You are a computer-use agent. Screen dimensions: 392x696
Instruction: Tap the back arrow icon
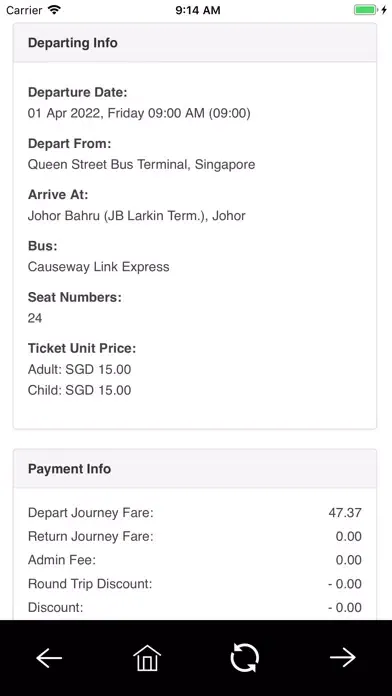[x=49, y=657]
